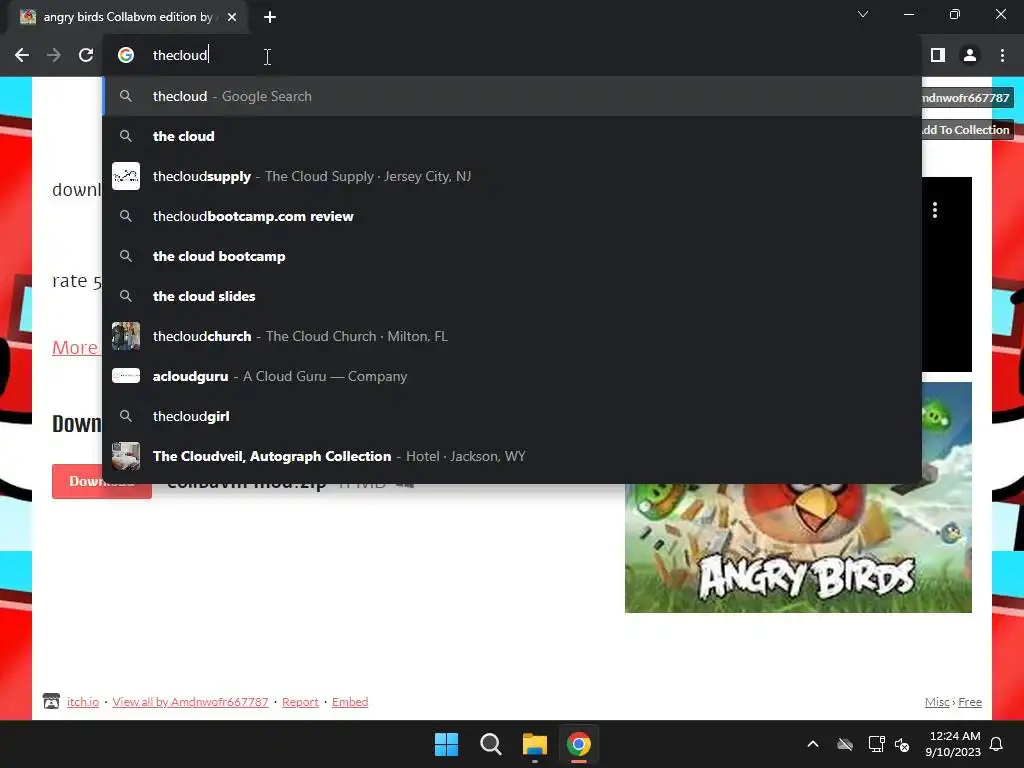Expand the tab search chevron

click(863, 14)
